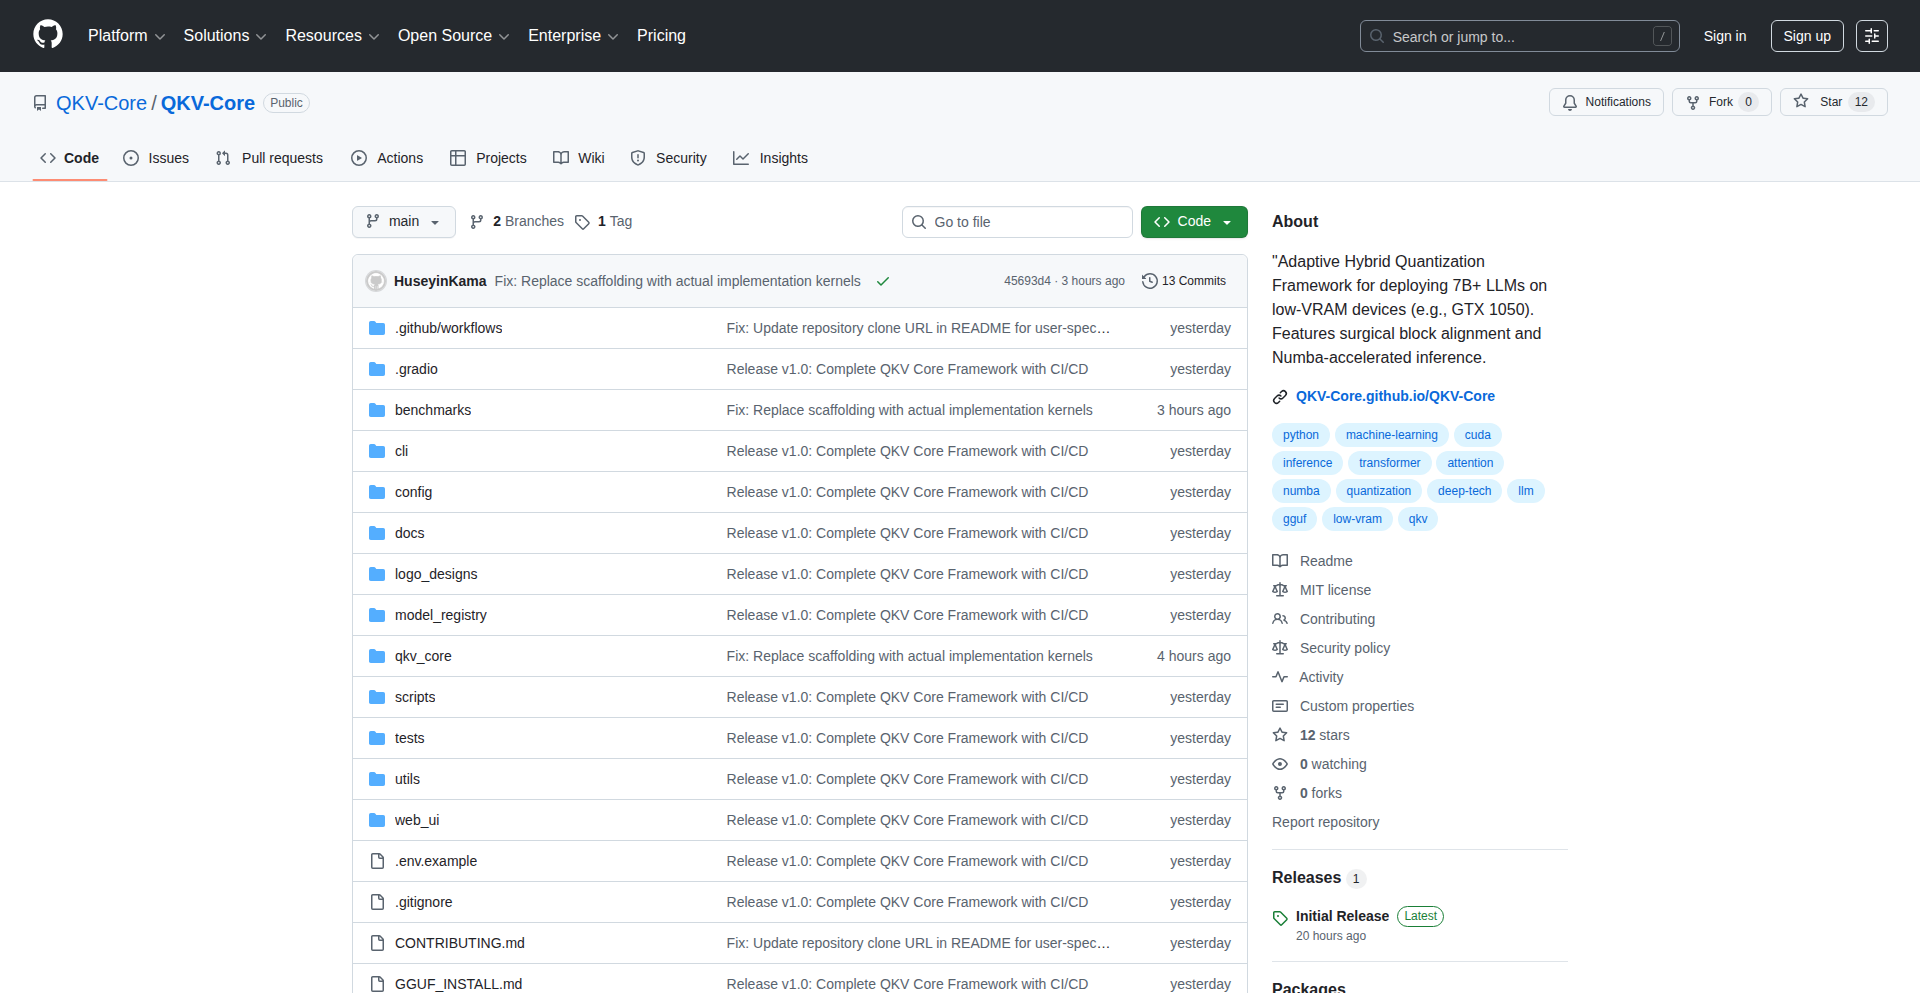This screenshot has width=1920, height=993.
Task: Click the green commit status checkmark
Action: (x=883, y=281)
